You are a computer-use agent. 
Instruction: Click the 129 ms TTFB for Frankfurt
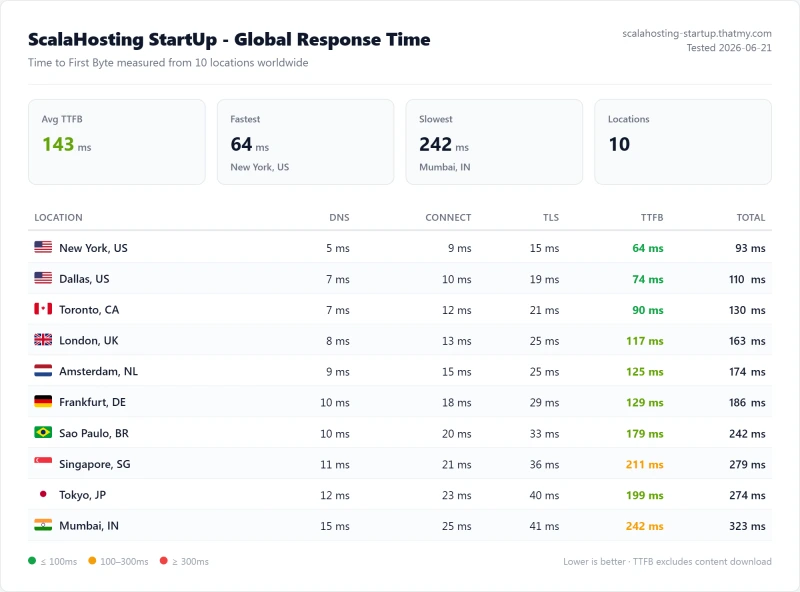click(x=645, y=403)
